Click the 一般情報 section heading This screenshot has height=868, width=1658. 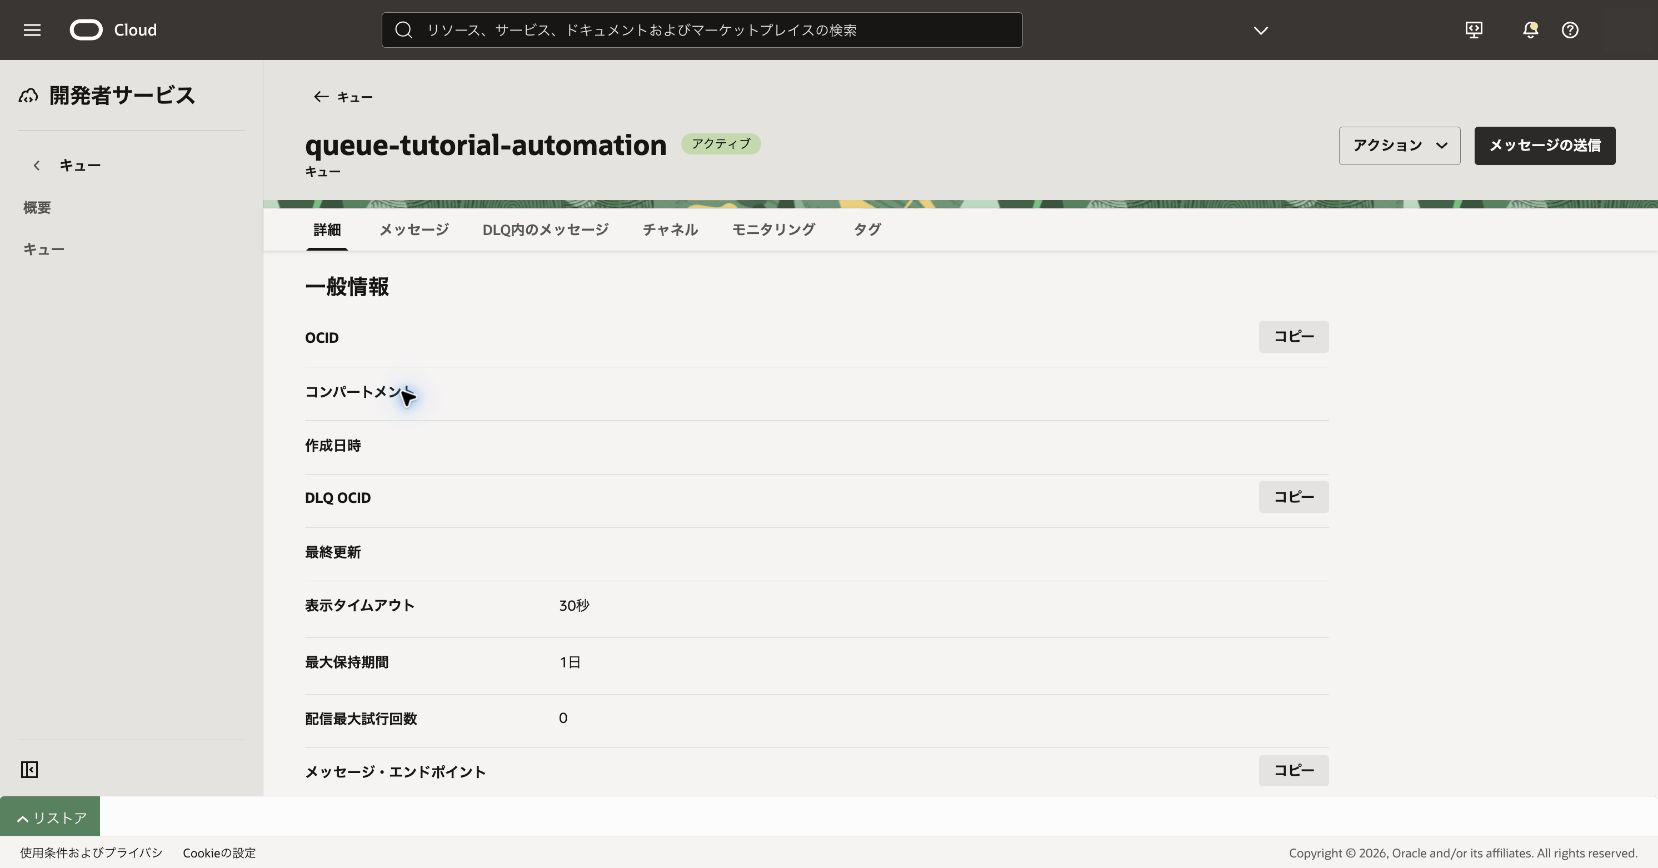(347, 287)
